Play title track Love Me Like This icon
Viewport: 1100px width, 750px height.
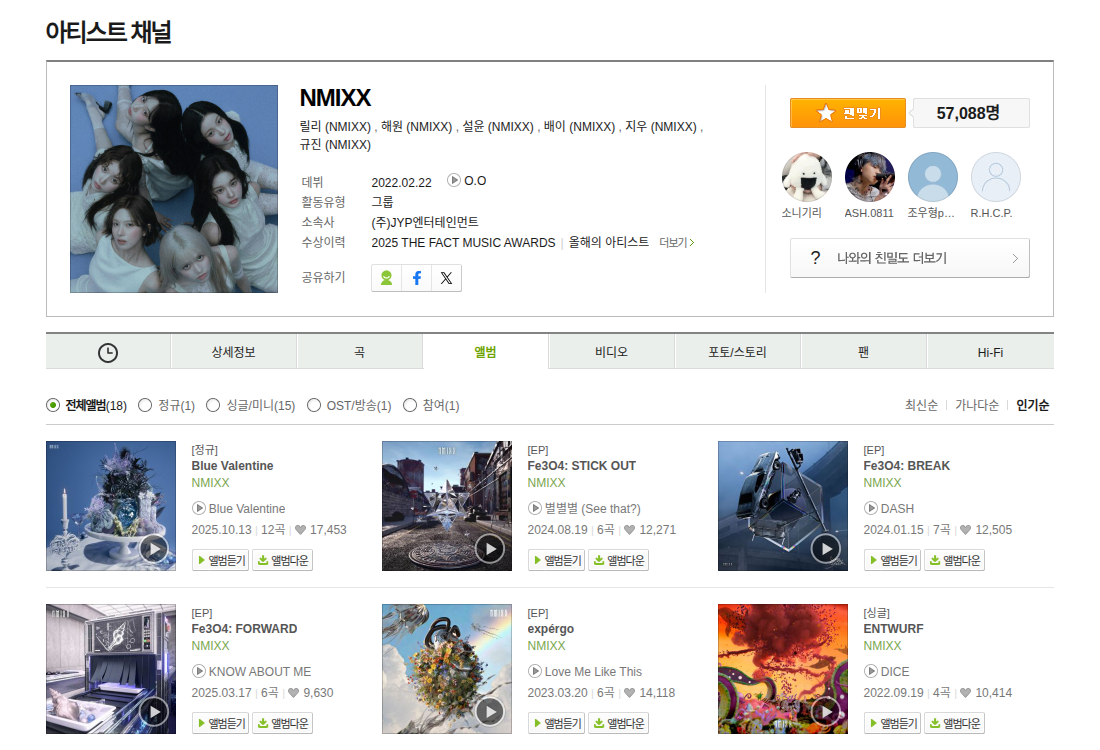[x=535, y=671]
